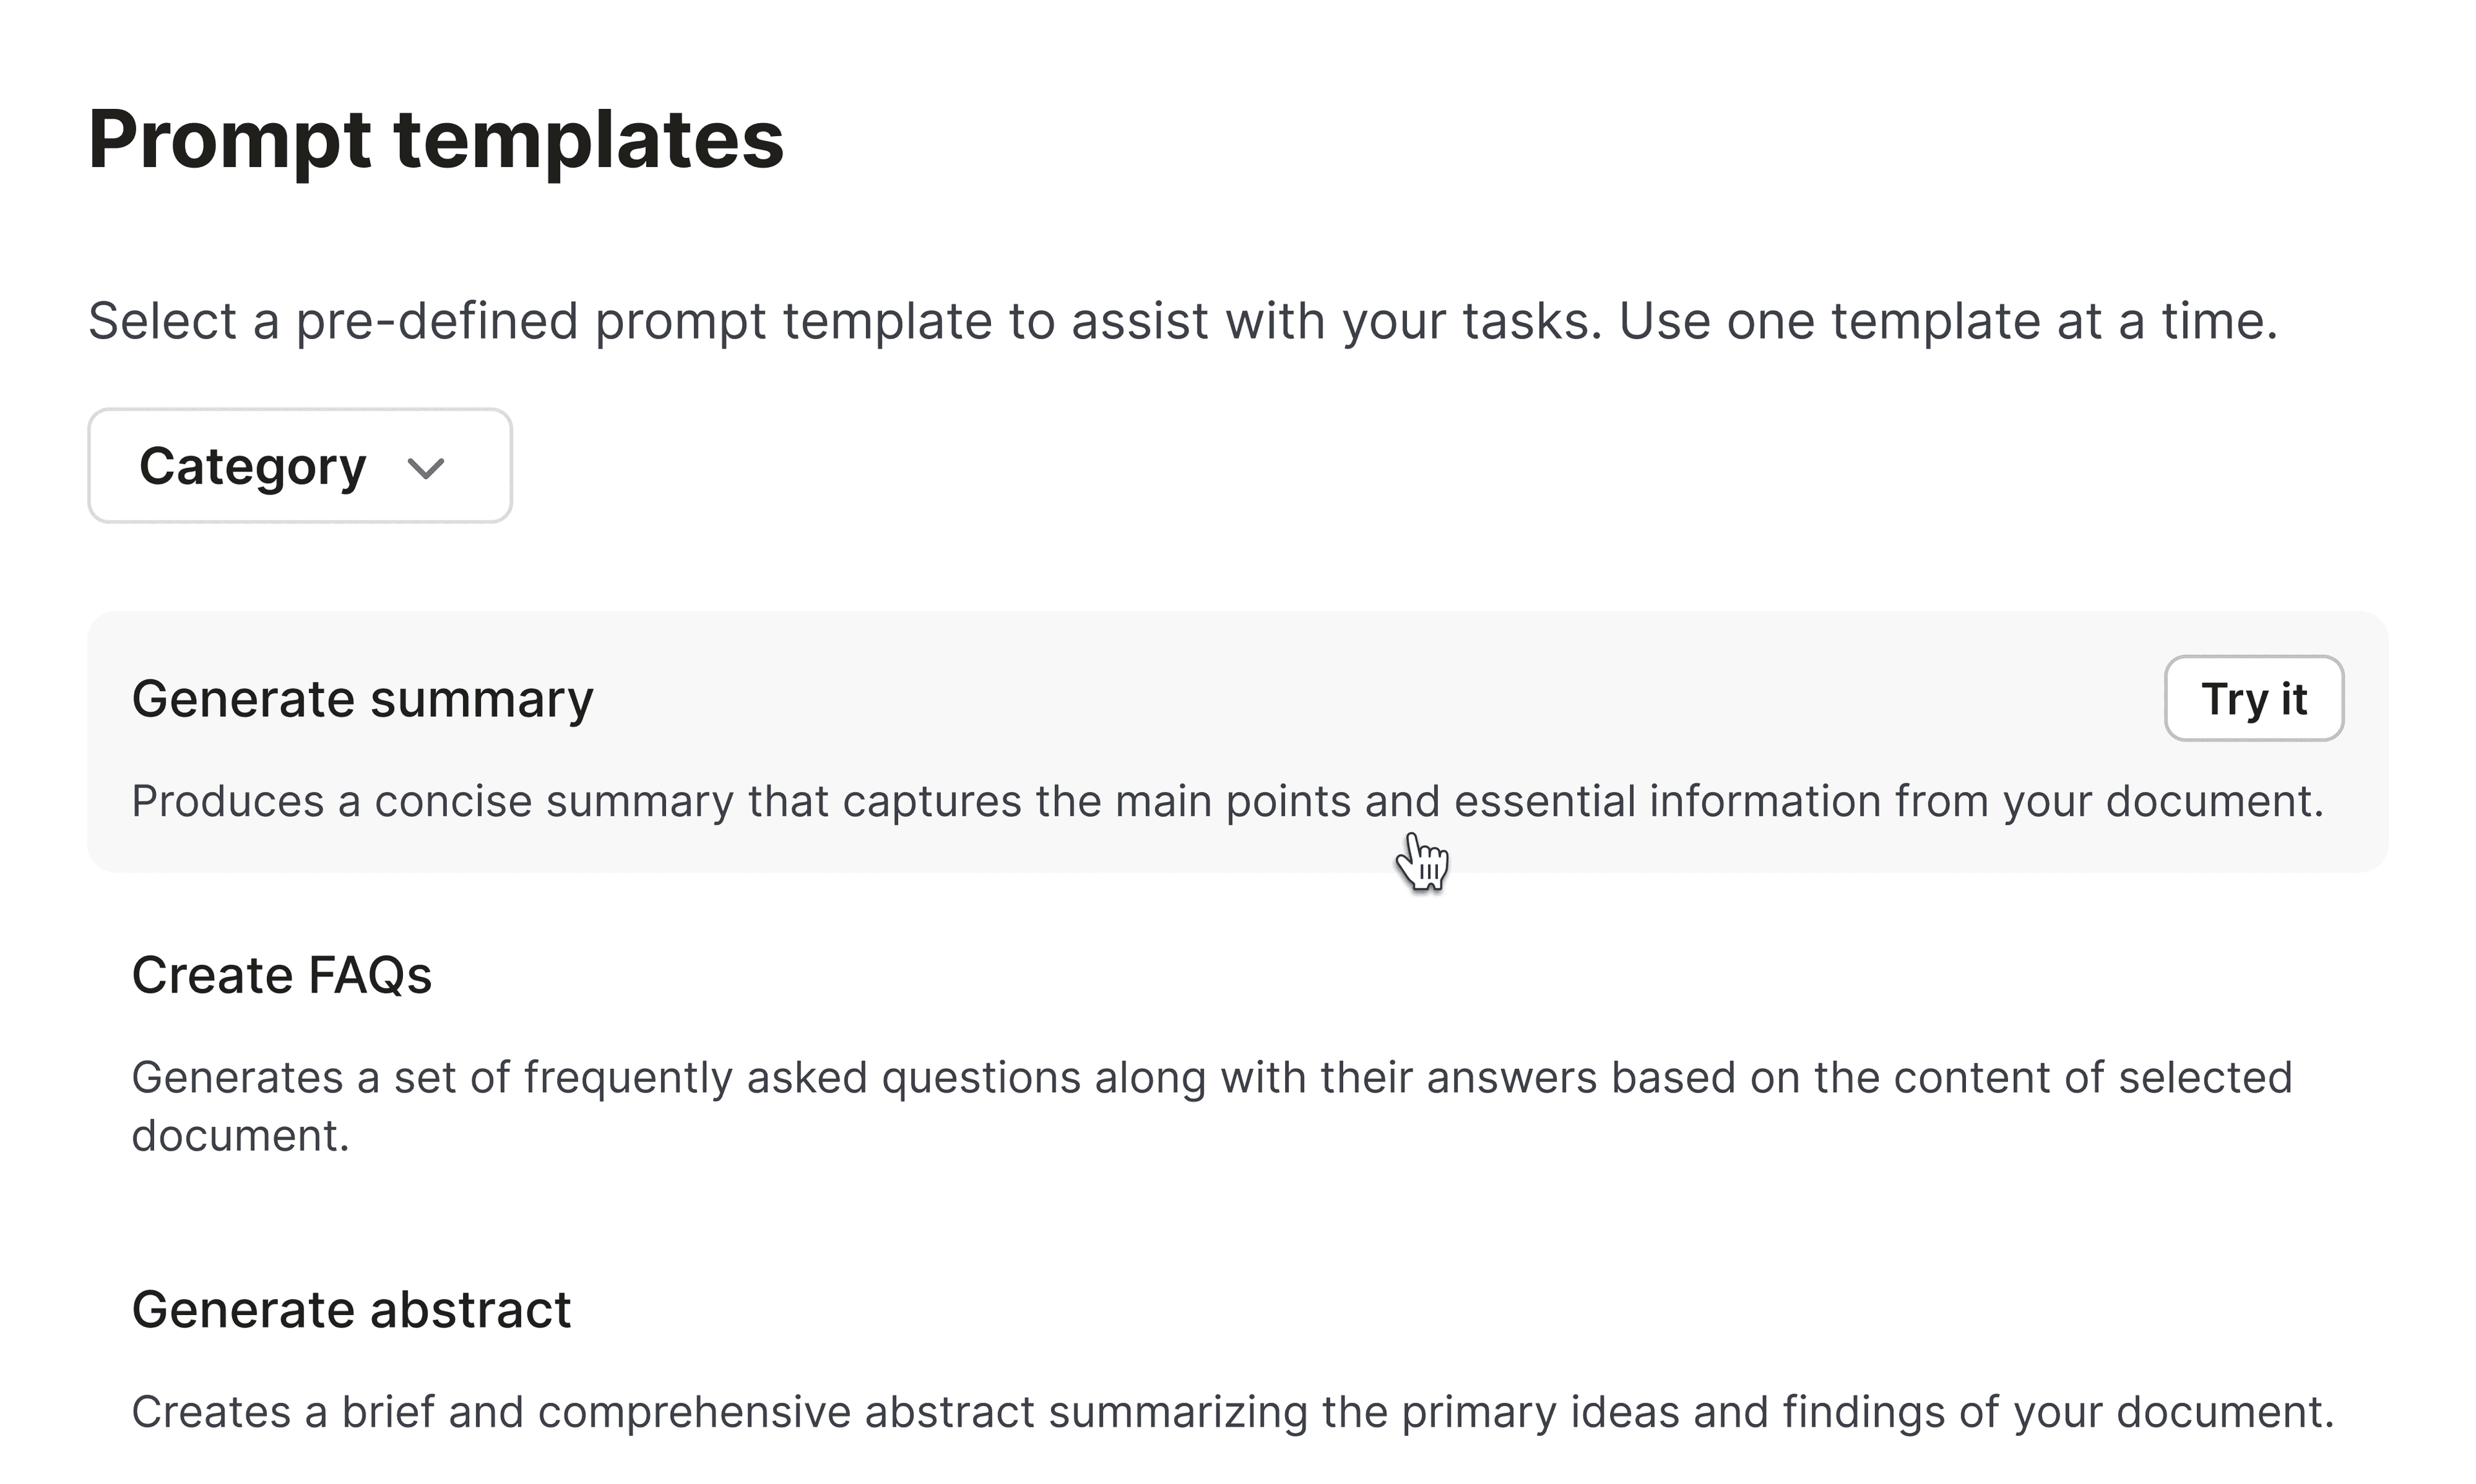Click the word 'summary' in Generate summary title
The height and width of the screenshot is (1484, 2476).
pyautogui.click(x=482, y=700)
